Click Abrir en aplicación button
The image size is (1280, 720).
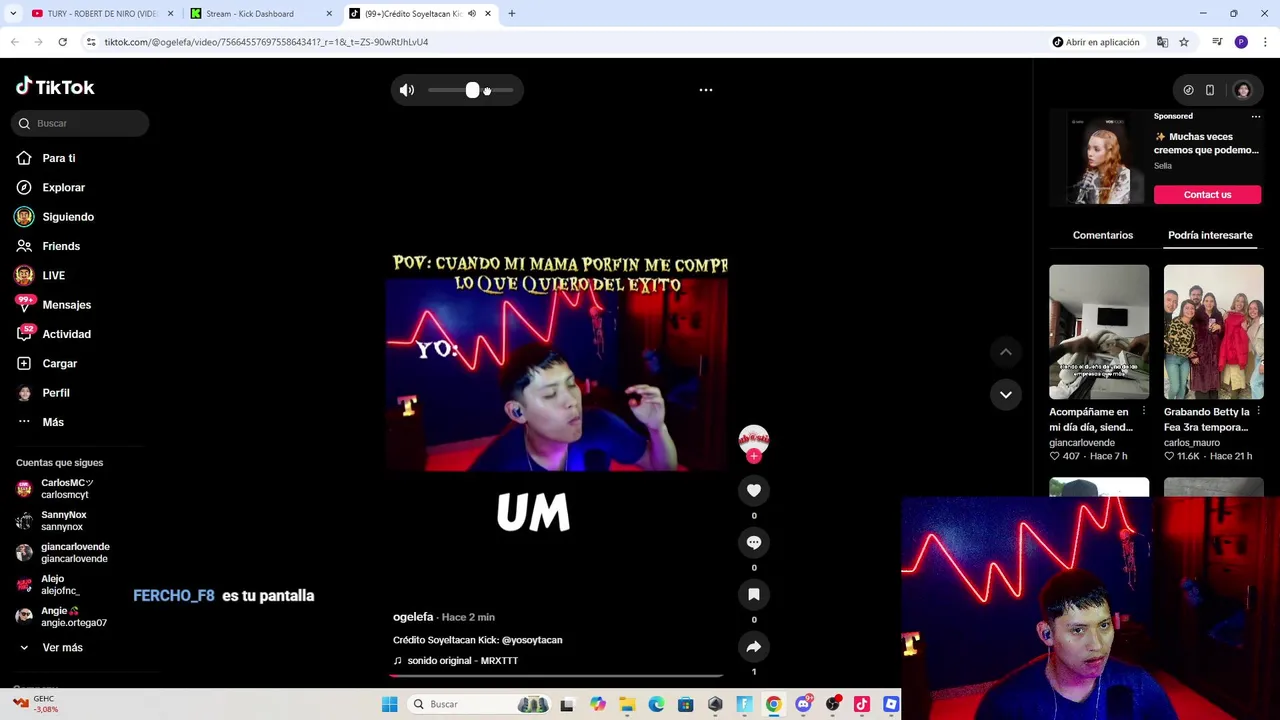1096,42
